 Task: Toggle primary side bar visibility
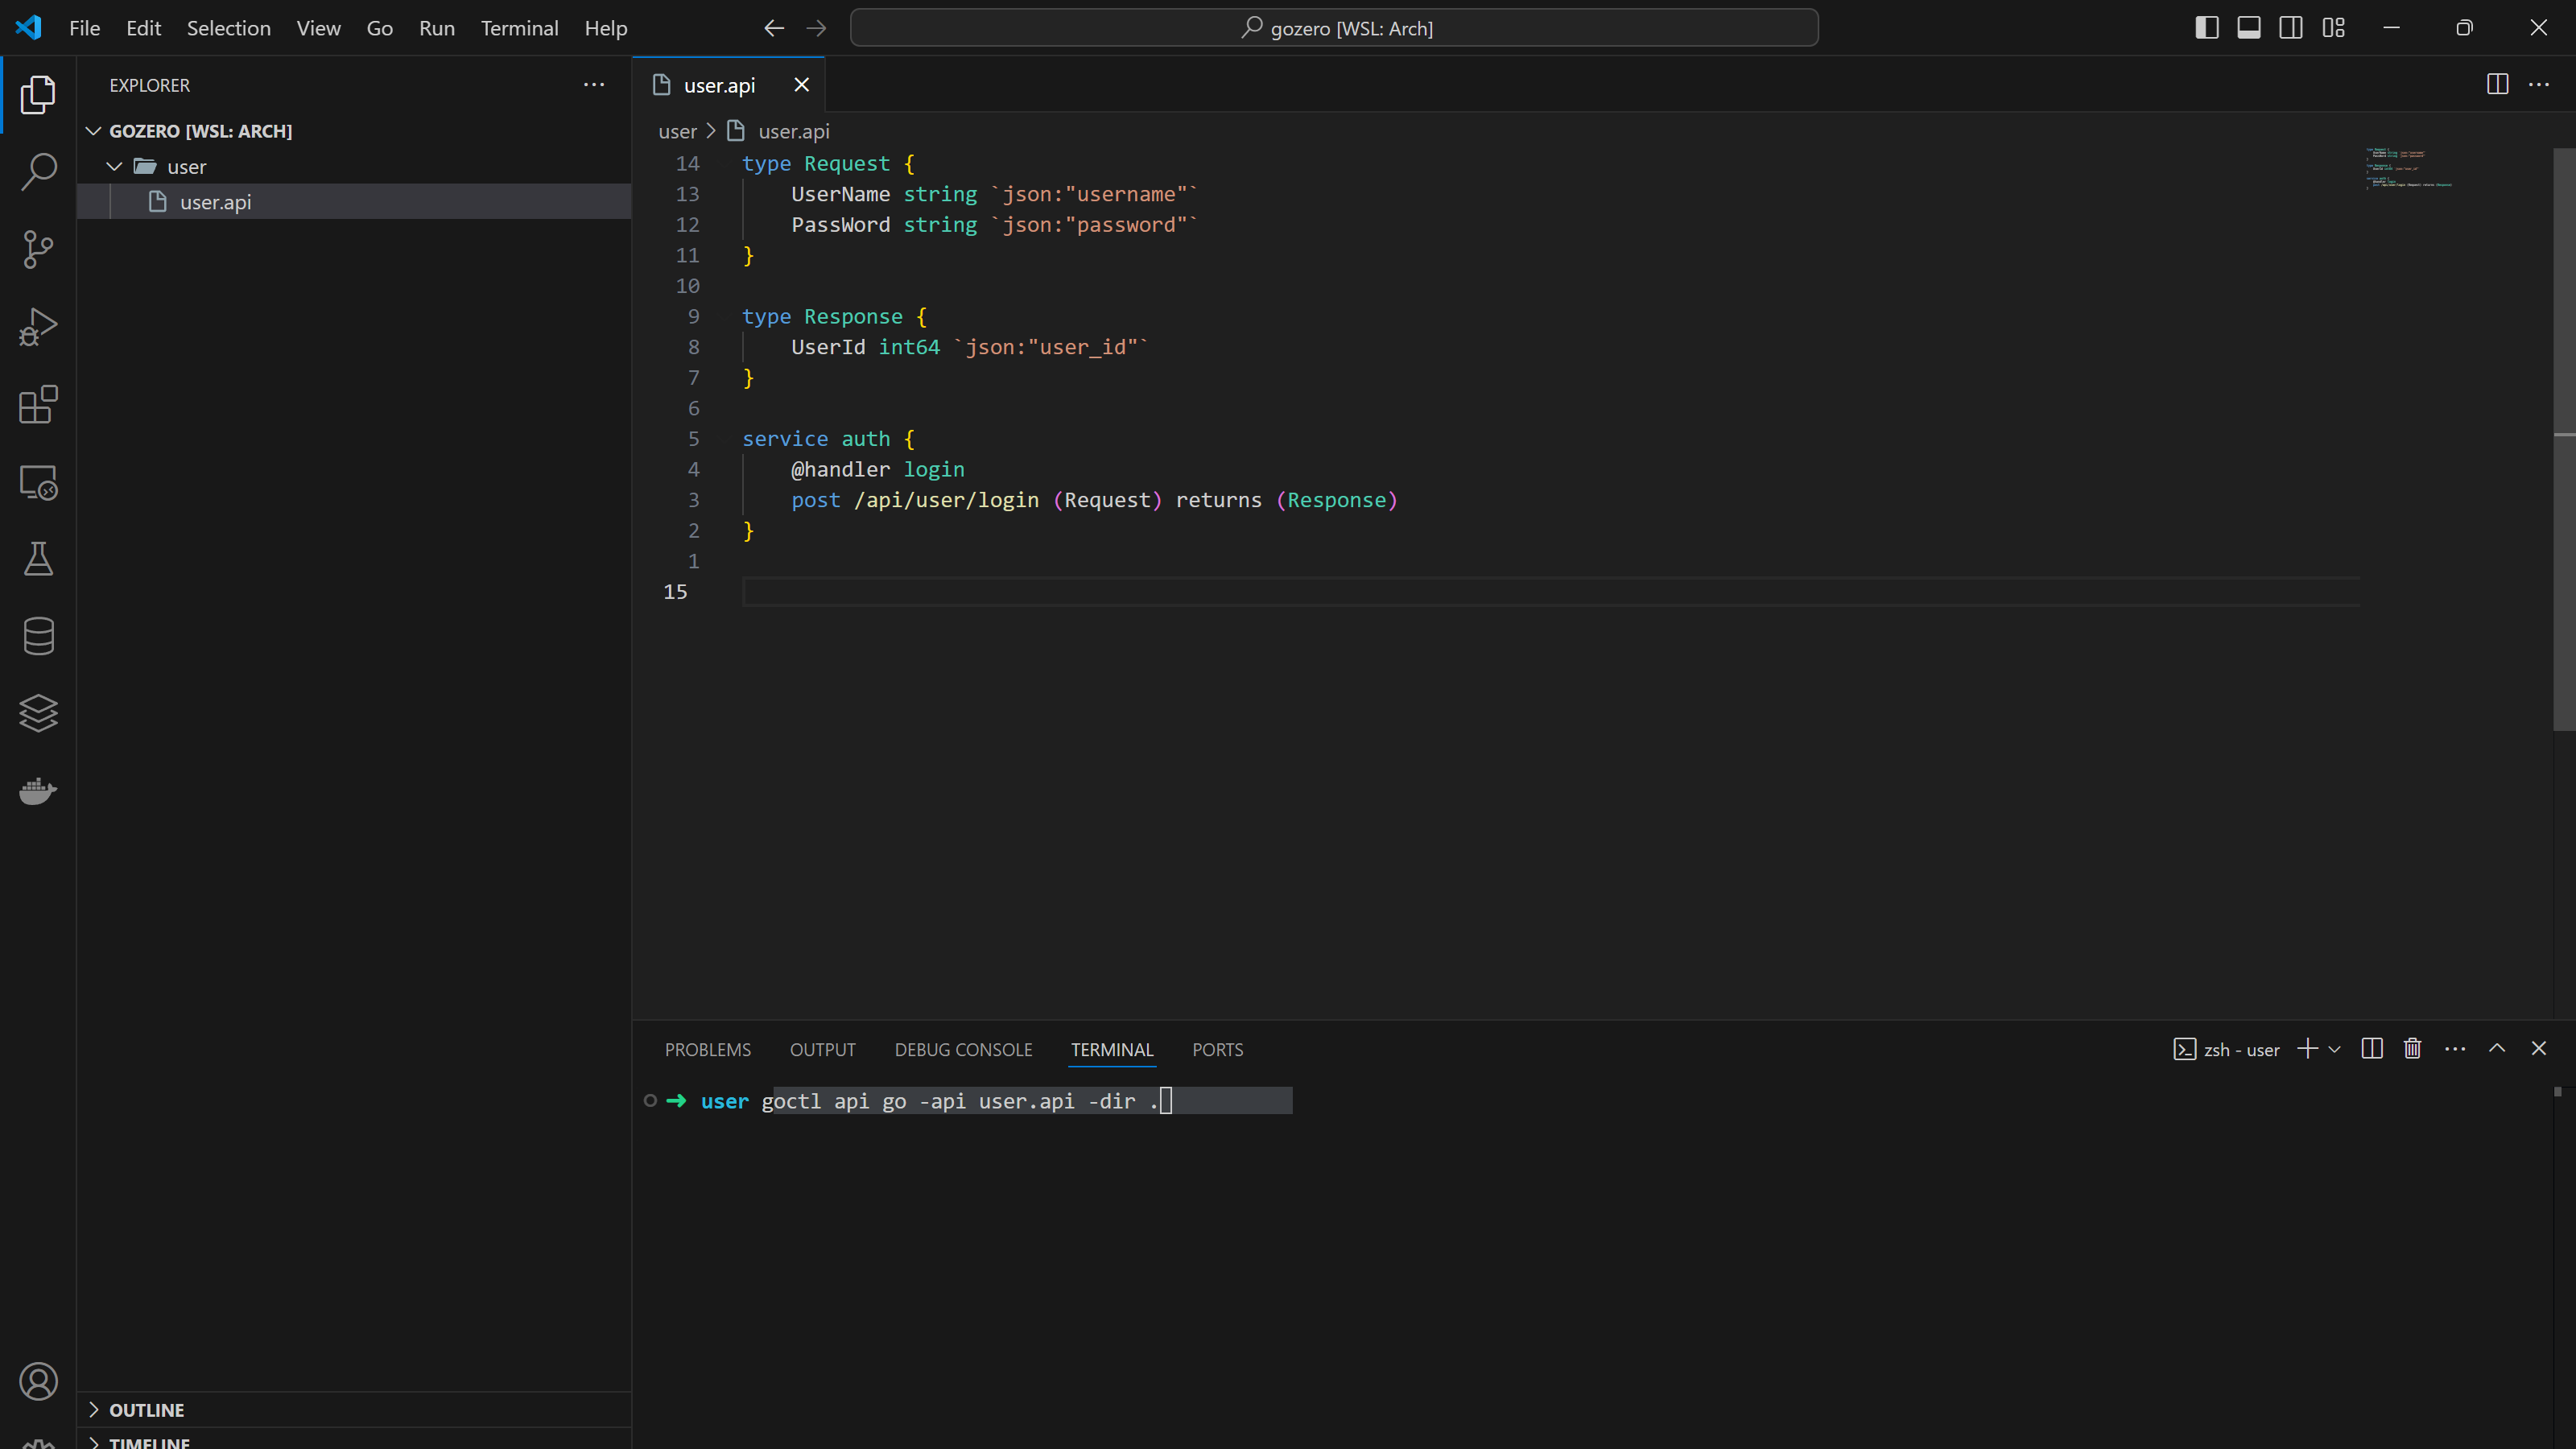2206,28
